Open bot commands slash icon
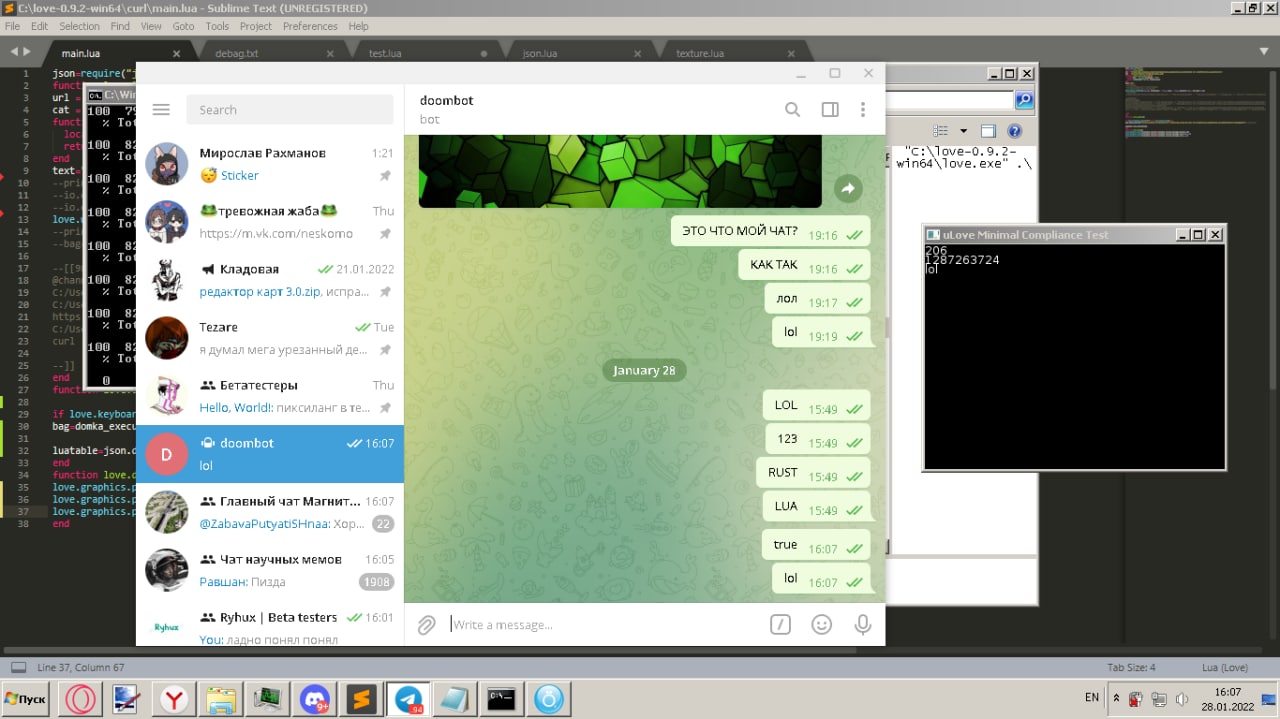The image size is (1280, 719). coord(780,625)
